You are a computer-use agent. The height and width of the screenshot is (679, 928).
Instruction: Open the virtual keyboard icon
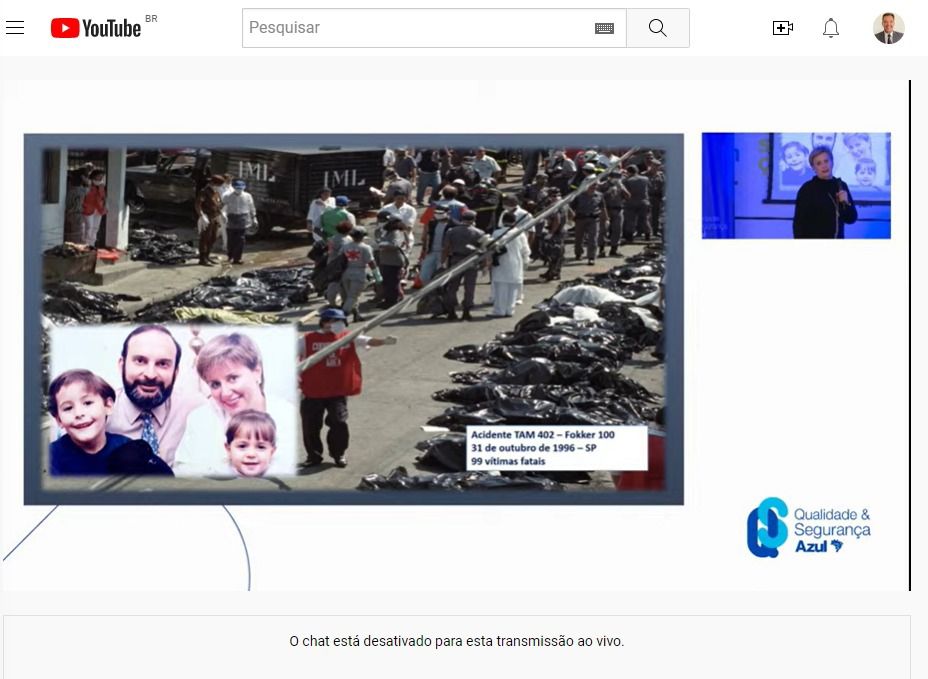[x=604, y=28]
